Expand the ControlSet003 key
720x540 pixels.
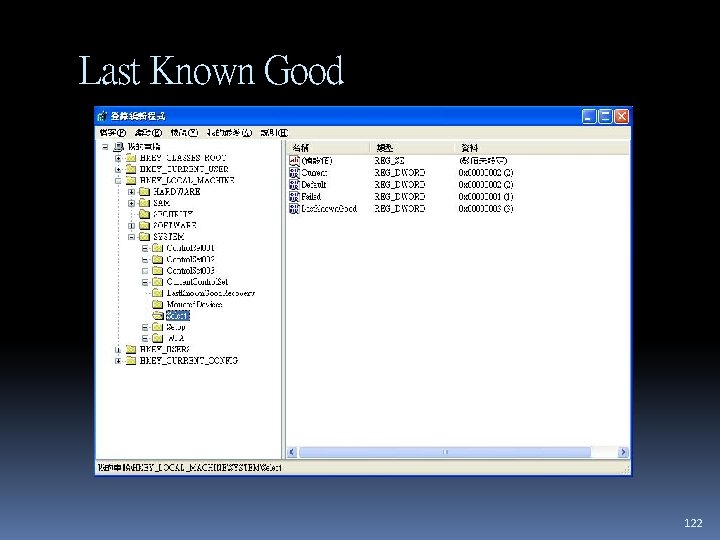[145, 271]
